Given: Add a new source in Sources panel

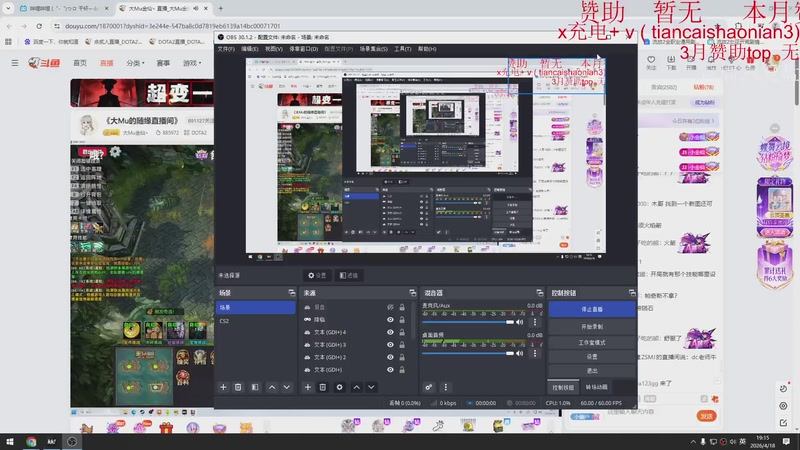Looking at the screenshot, I should click(308, 387).
